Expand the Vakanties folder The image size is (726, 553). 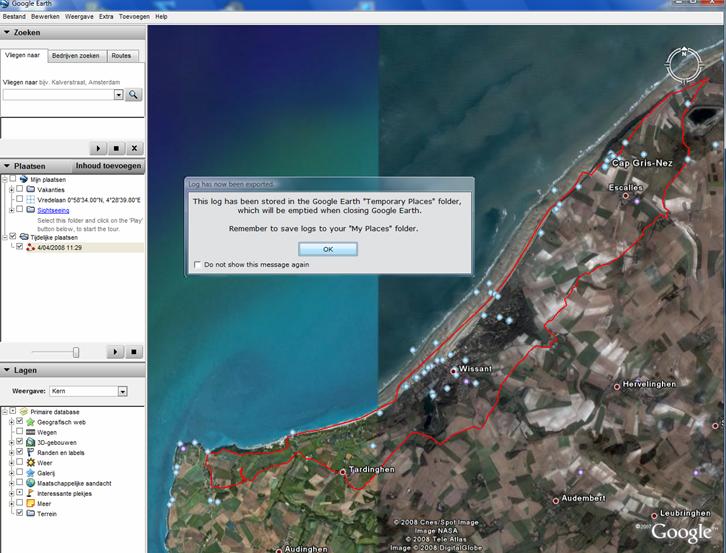11,190
